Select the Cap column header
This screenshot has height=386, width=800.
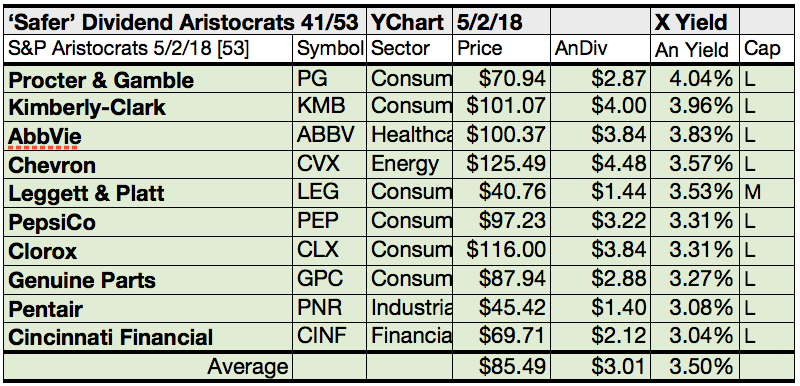pos(767,49)
